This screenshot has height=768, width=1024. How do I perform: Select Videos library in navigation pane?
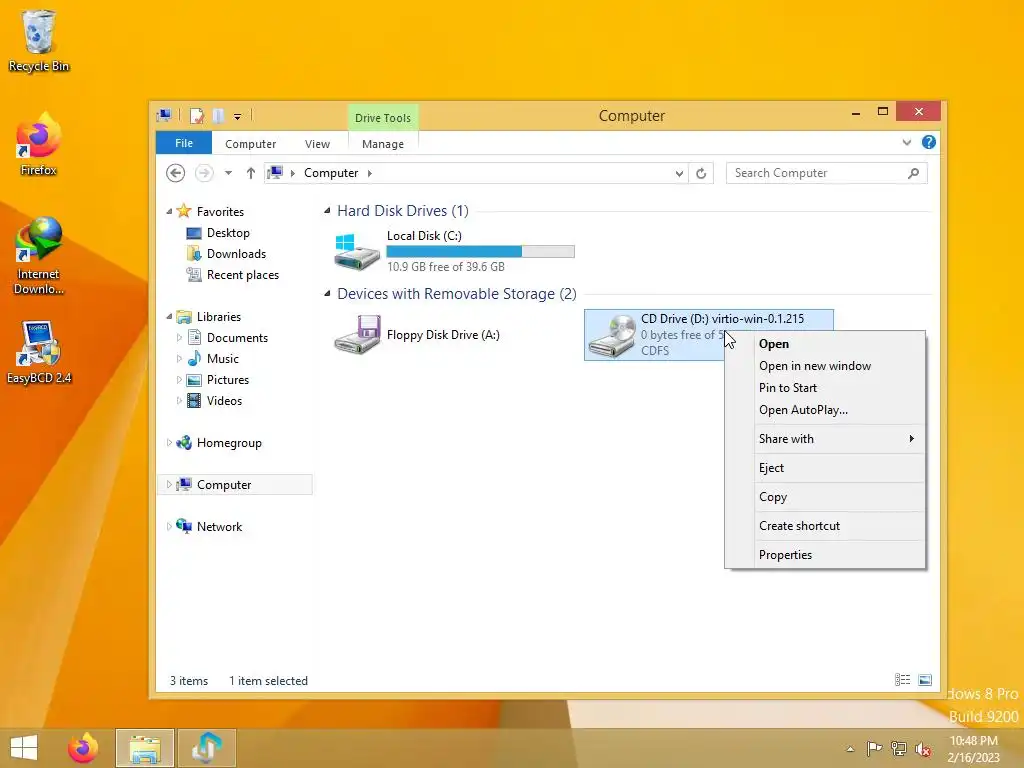(224, 400)
